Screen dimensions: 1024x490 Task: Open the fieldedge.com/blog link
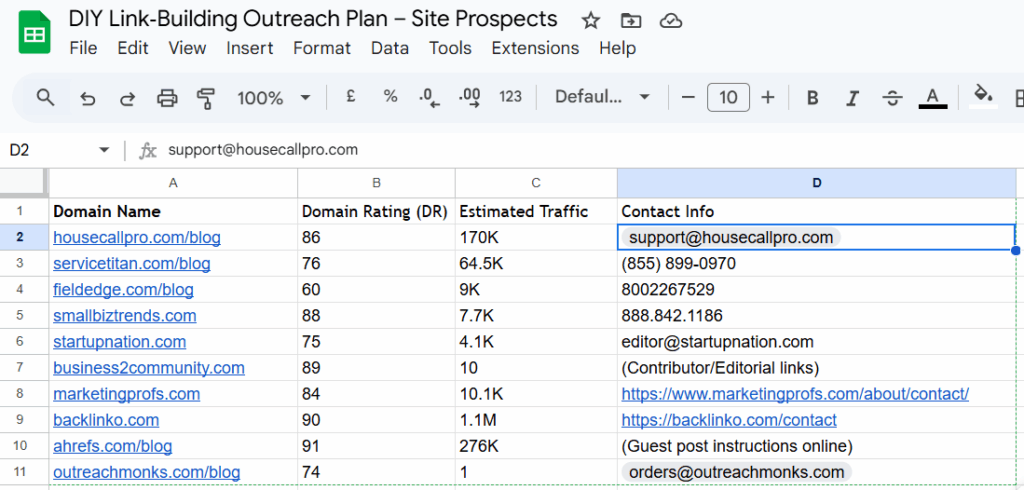[123, 289]
